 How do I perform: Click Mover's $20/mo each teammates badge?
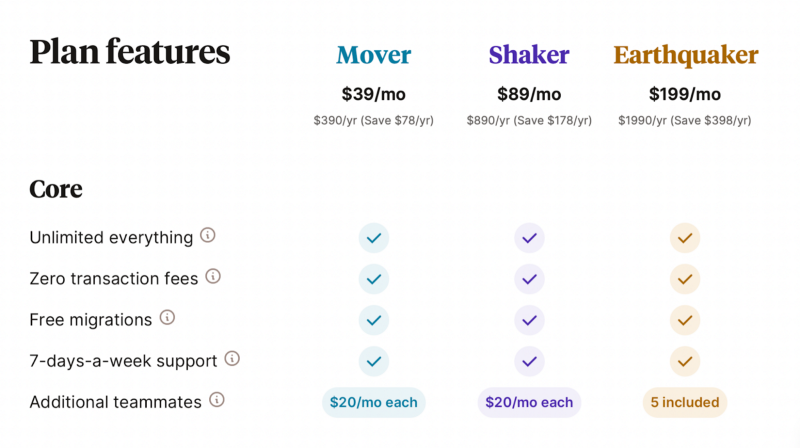(x=374, y=402)
